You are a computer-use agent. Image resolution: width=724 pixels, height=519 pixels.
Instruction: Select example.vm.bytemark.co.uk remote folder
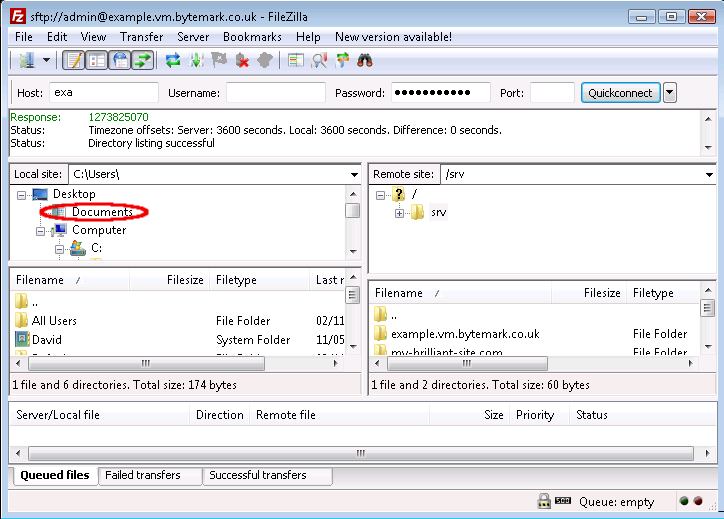pyautogui.click(x=465, y=334)
